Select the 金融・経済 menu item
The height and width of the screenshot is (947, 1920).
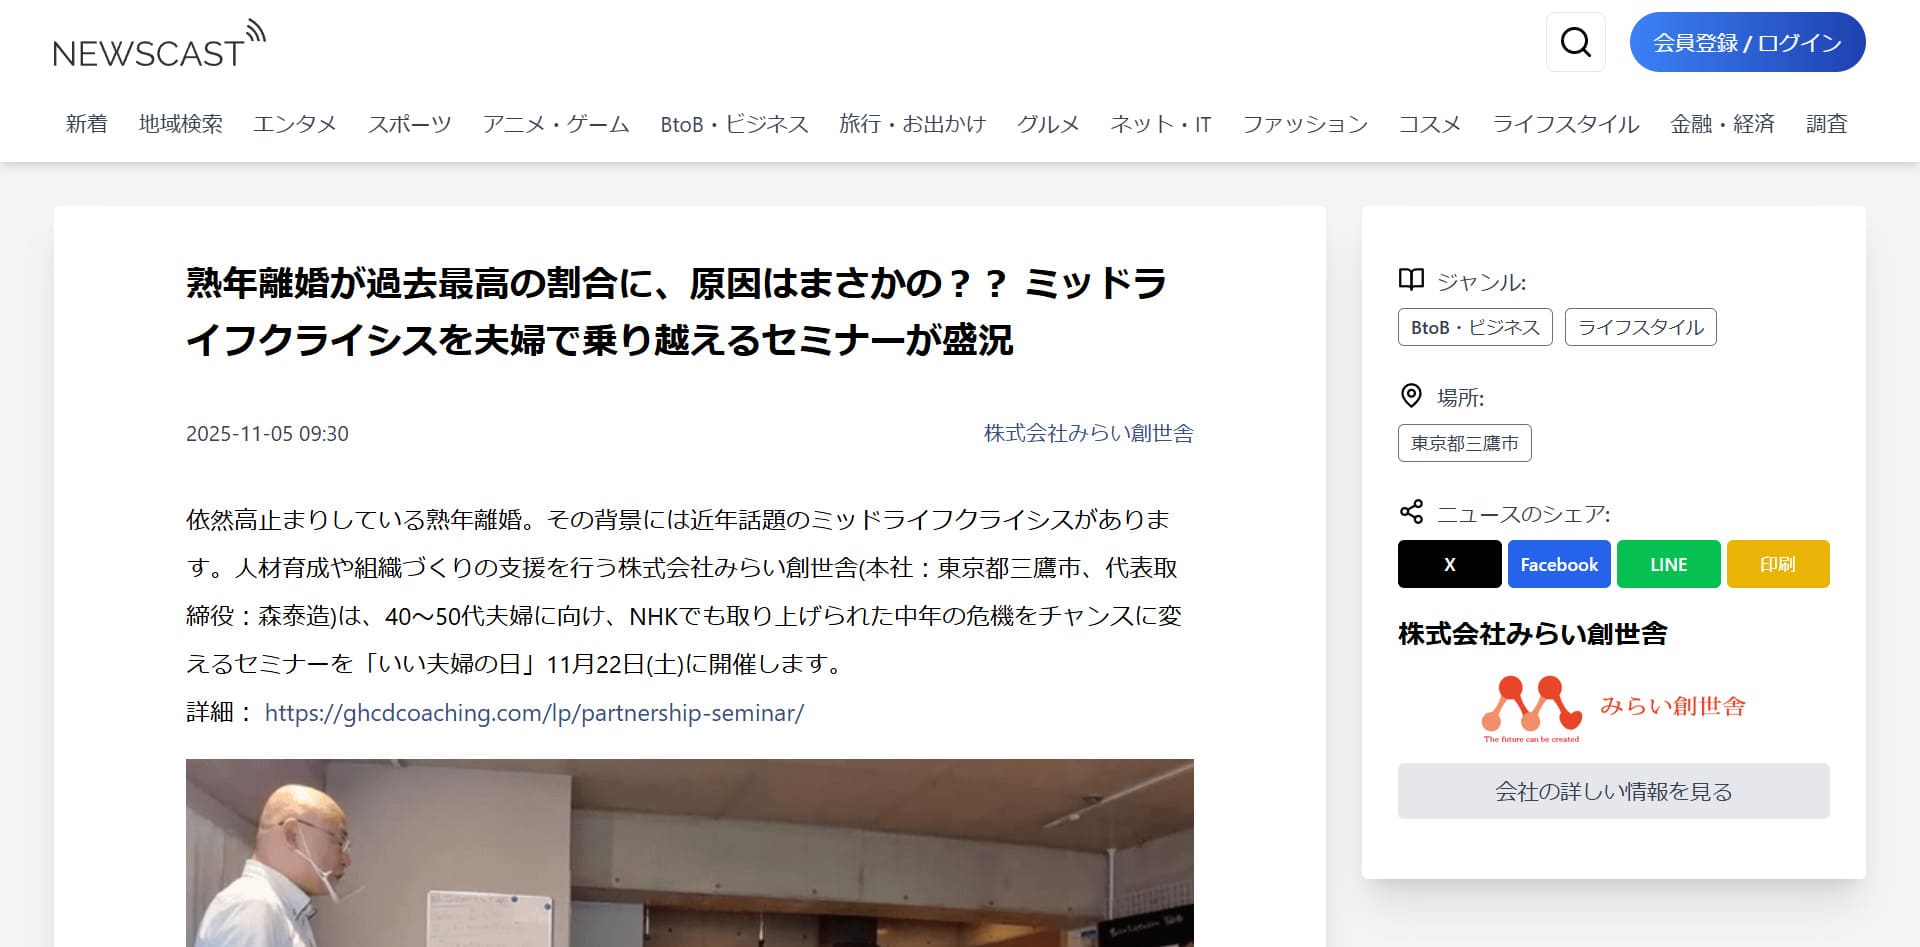(x=1722, y=124)
